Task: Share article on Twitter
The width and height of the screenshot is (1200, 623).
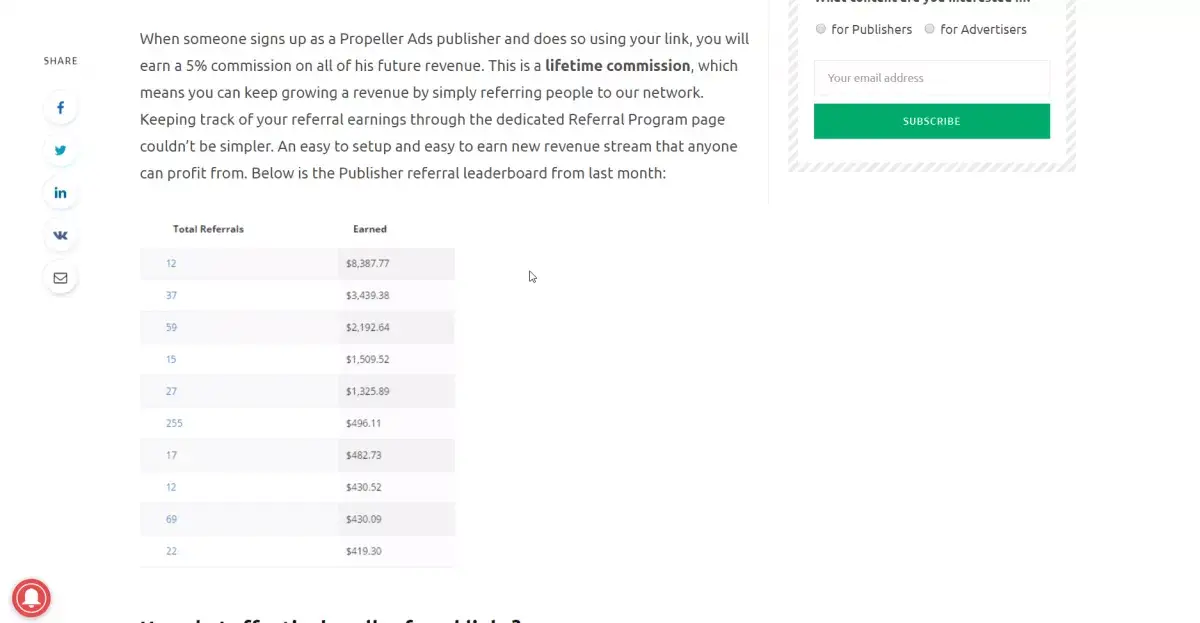Action: pos(60,151)
